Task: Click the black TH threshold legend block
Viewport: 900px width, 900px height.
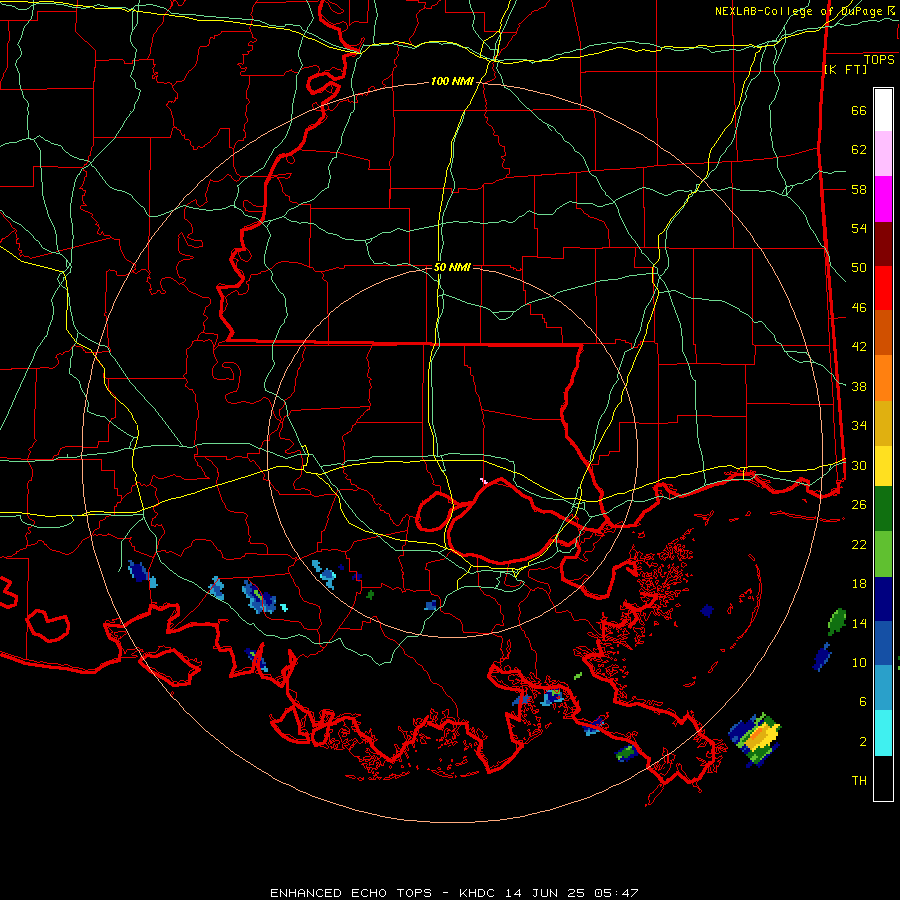Action: point(883,778)
